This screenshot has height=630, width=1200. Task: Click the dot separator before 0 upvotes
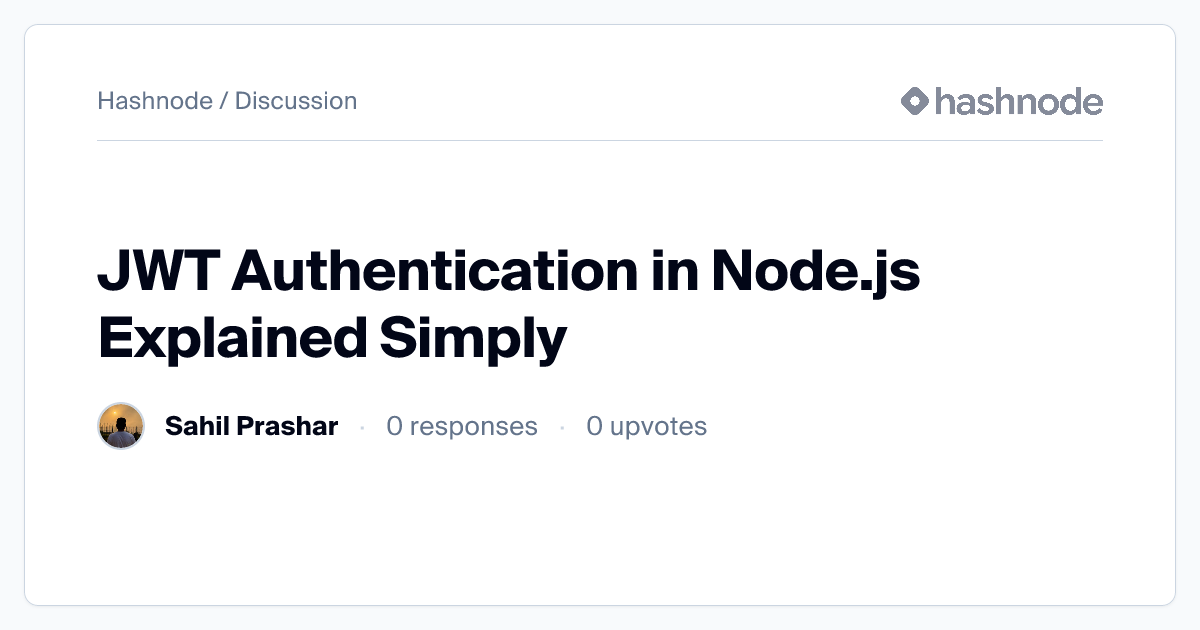pyautogui.click(x=562, y=427)
